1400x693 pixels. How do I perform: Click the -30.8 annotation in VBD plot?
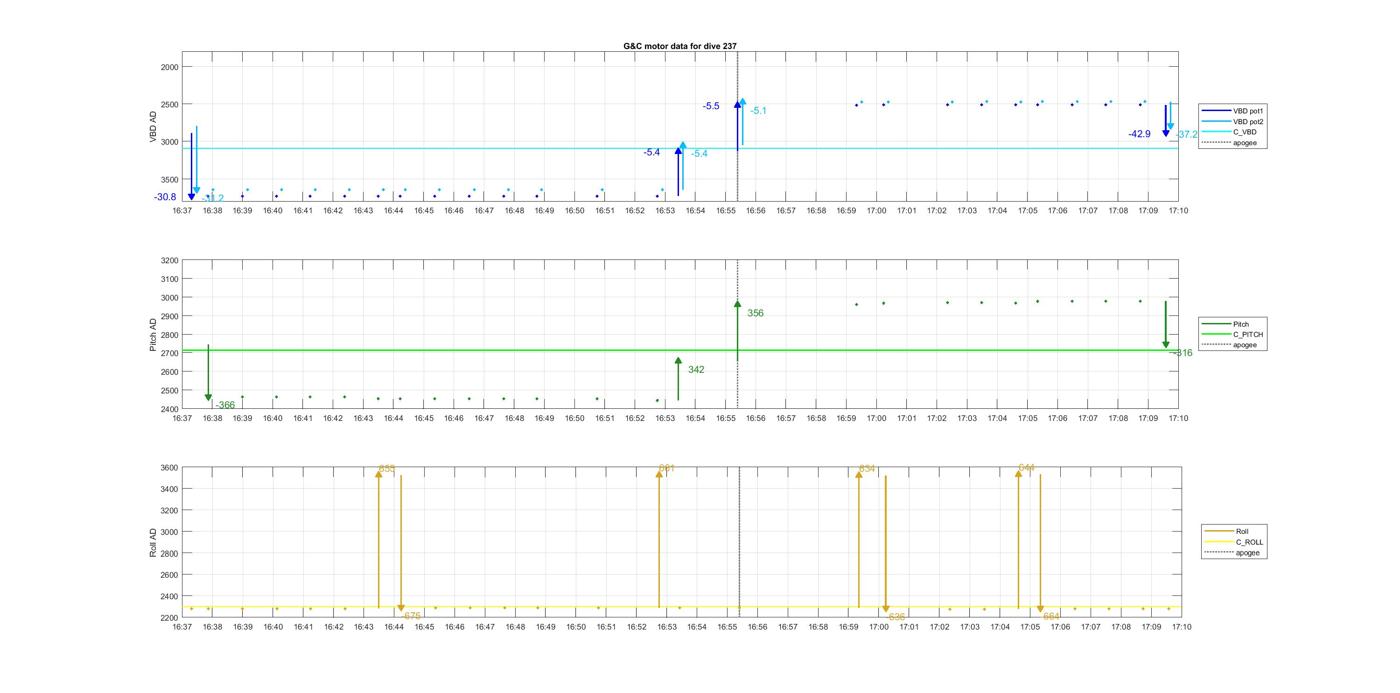click(x=165, y=197)
